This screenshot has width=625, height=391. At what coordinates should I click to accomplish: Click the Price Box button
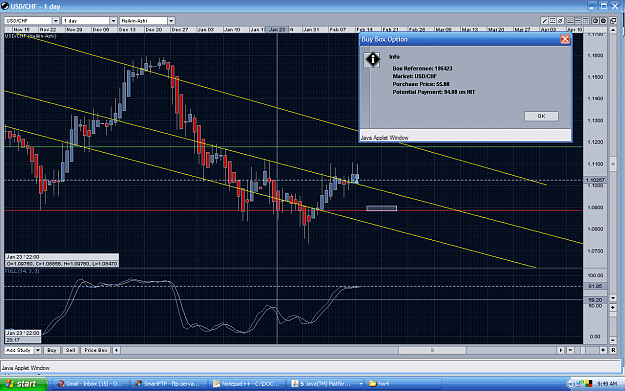[96, 350]
